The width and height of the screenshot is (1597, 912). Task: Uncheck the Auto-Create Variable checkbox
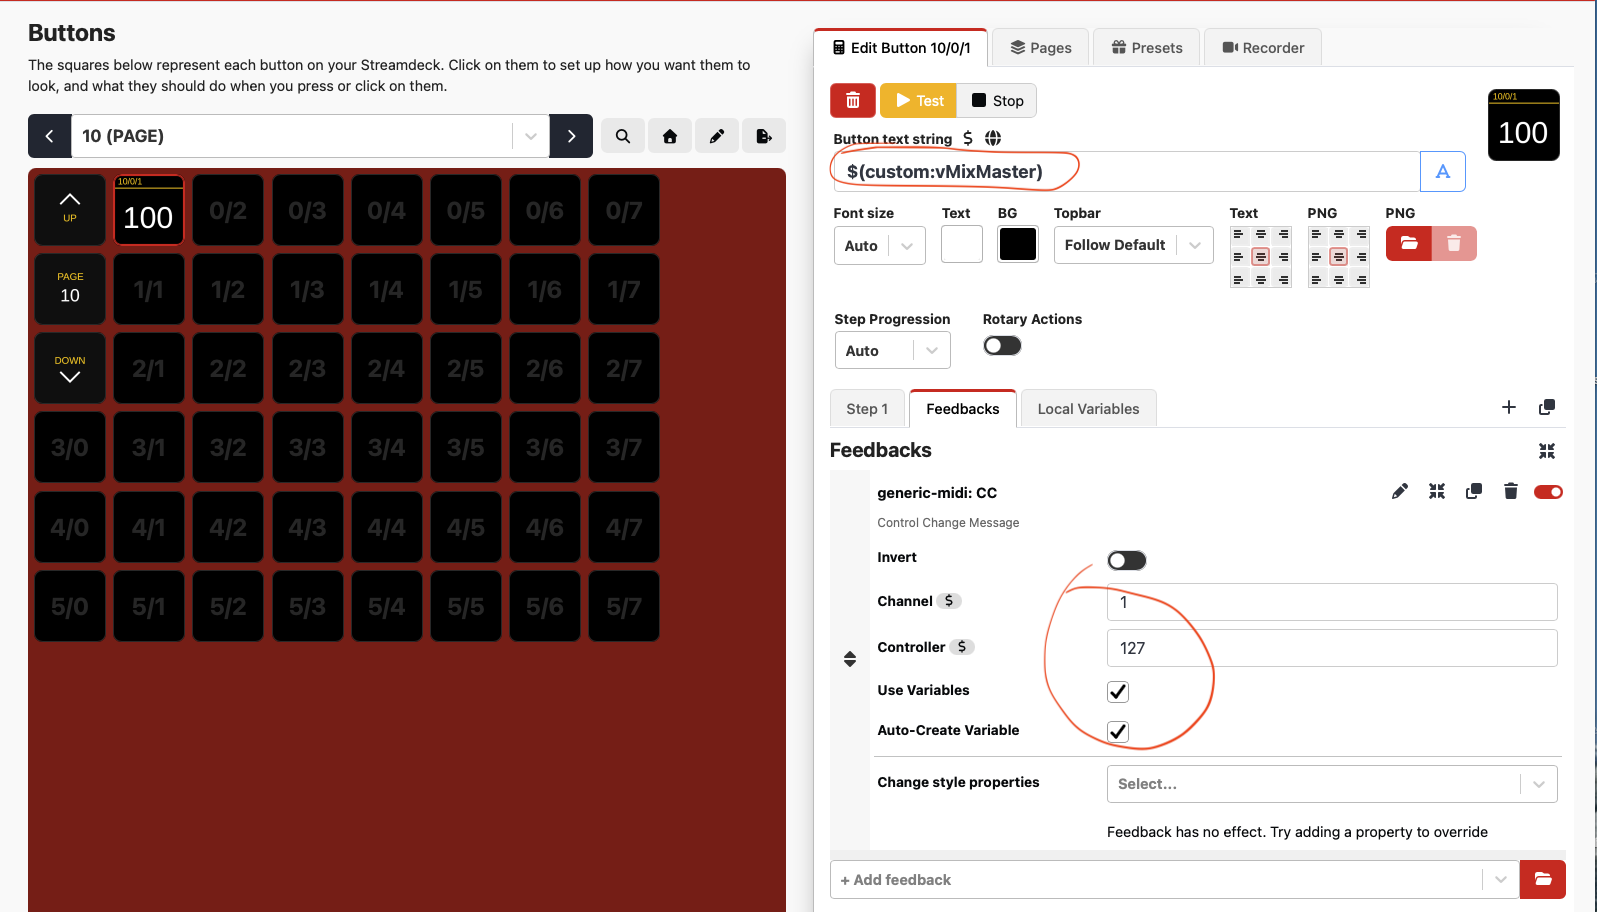pyautogui.click(x=1118, y=732)
